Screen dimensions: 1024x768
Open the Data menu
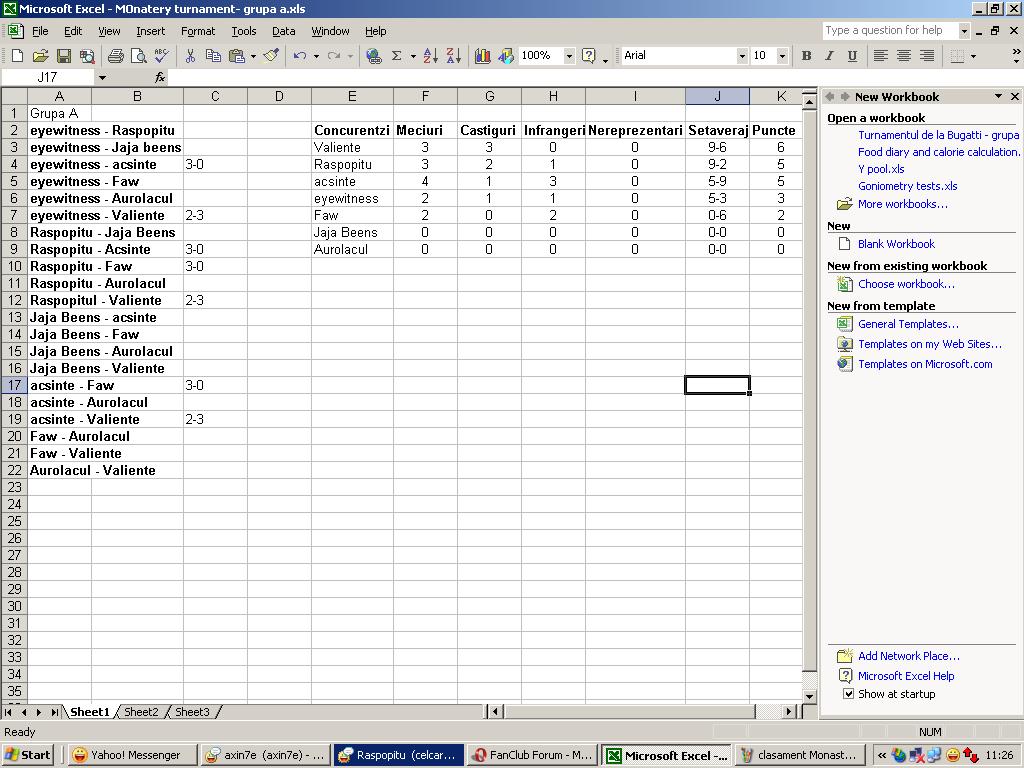click(x=283, y=31)
